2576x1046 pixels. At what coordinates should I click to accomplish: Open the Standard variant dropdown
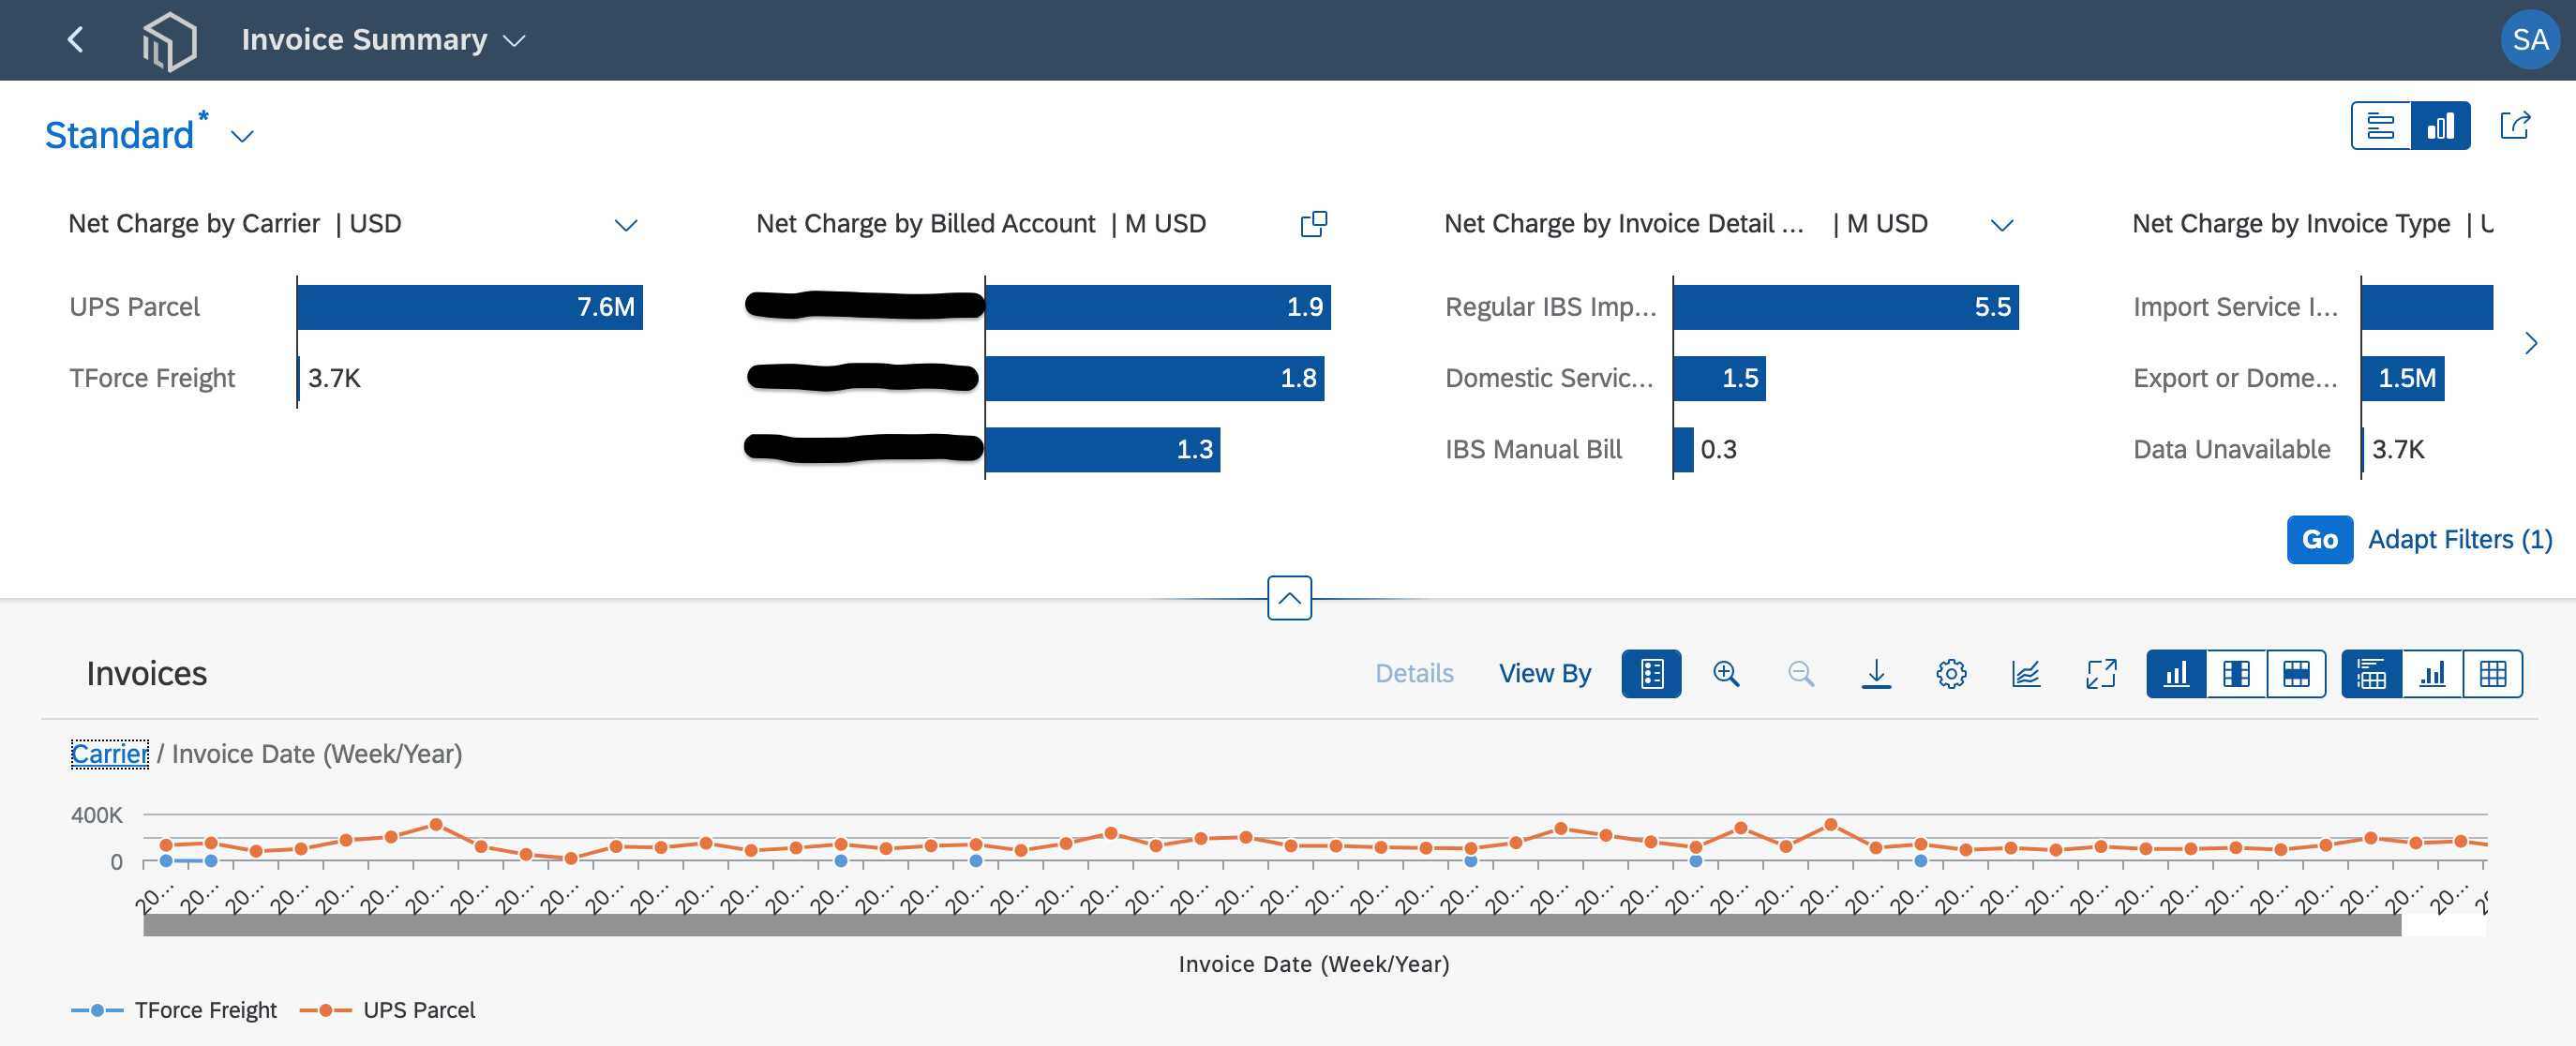pyautogui.click(x=242, y=136)
